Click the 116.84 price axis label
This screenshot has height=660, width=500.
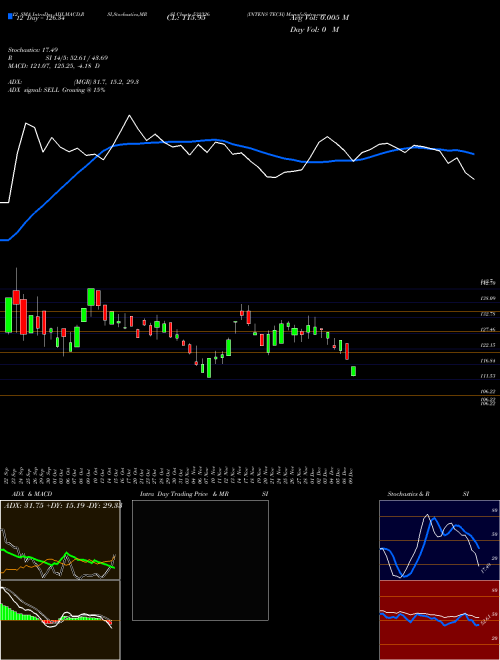coord(488,361)
